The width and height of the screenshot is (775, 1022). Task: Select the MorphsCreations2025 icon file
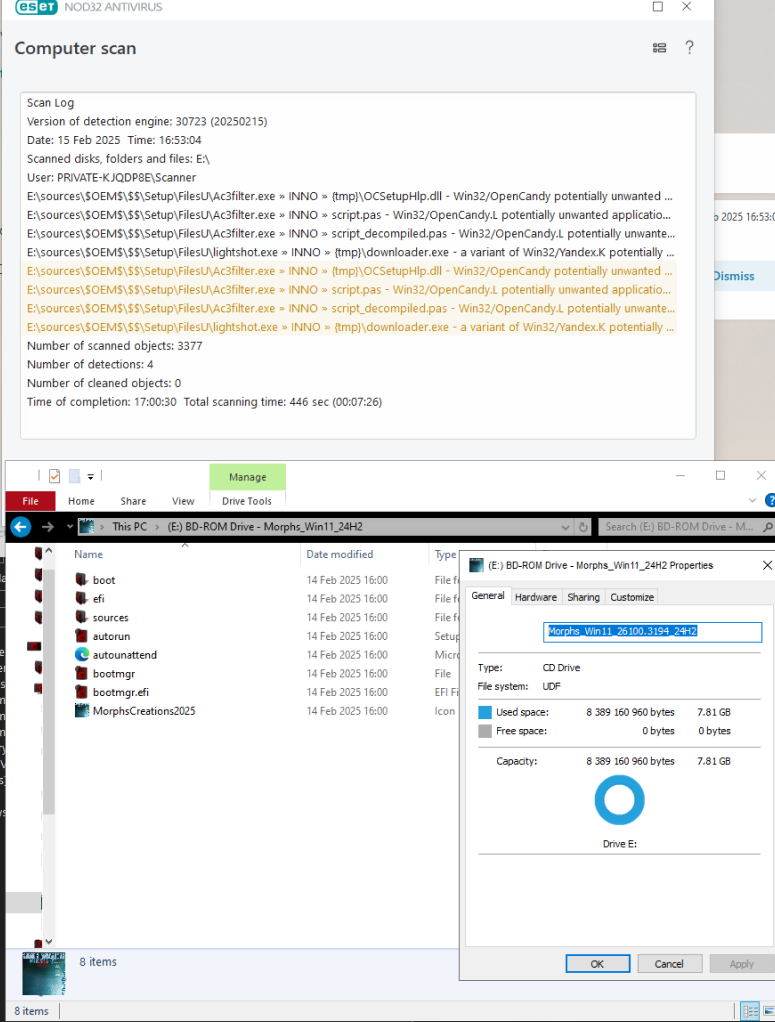[143, 711]
